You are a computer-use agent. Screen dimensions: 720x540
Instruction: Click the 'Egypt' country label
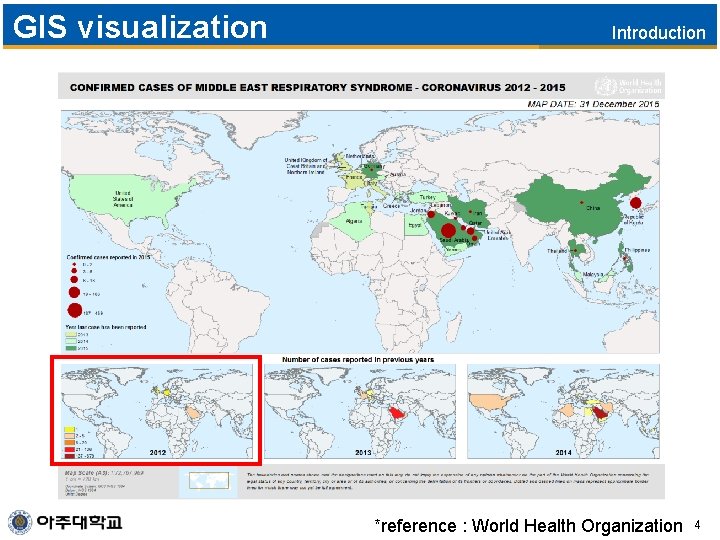(x=415, y=225)
